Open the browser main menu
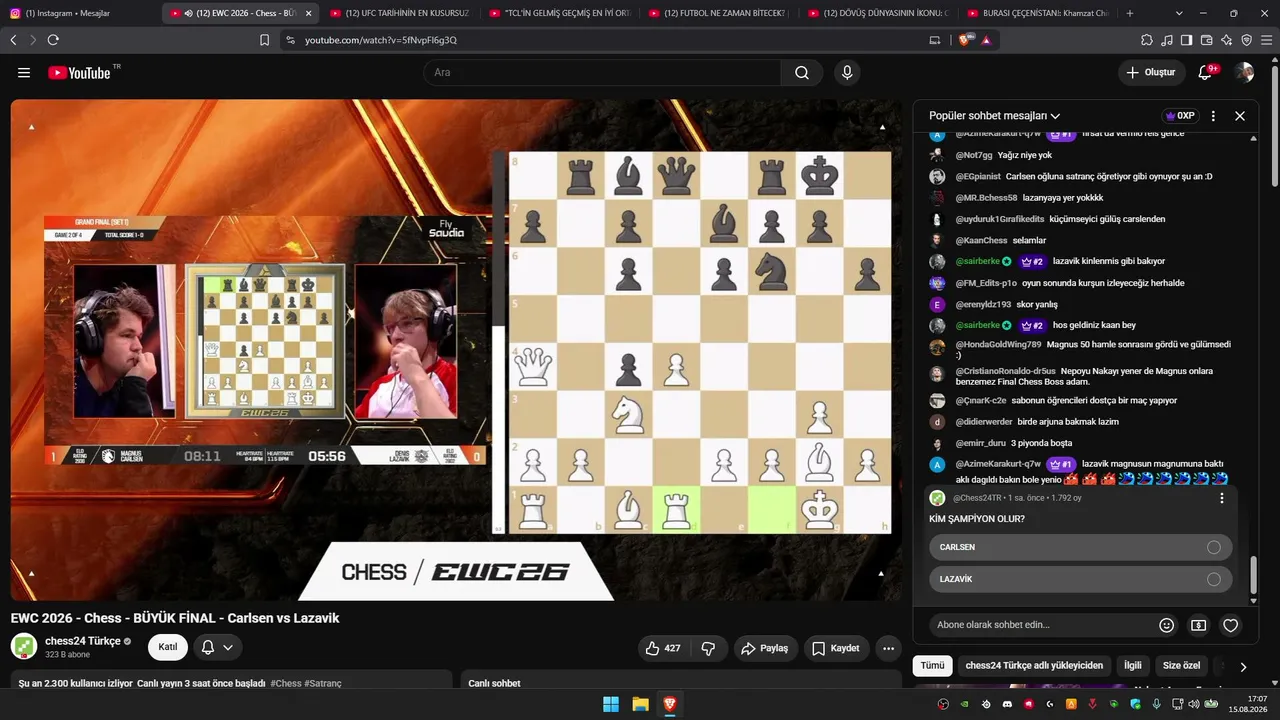 [1267, 40]
